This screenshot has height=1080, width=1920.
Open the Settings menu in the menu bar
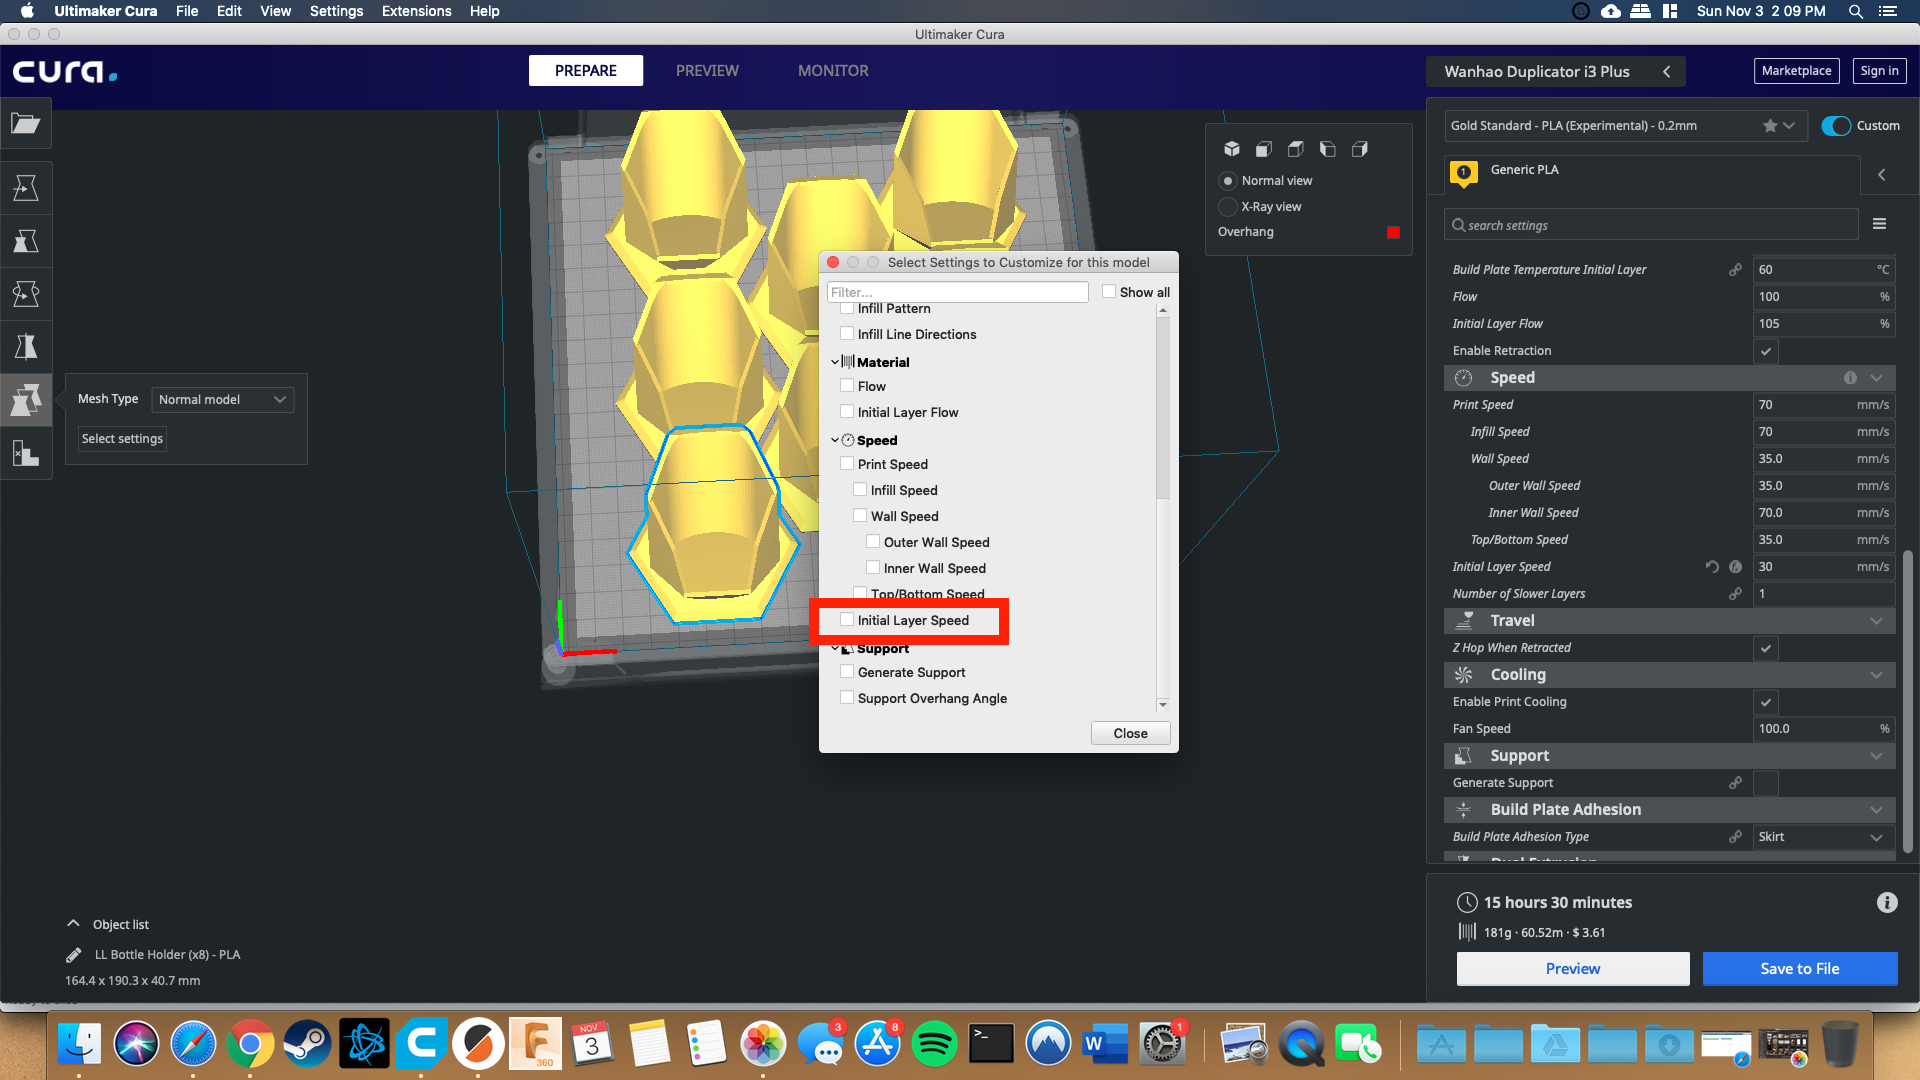pos(336,11)
